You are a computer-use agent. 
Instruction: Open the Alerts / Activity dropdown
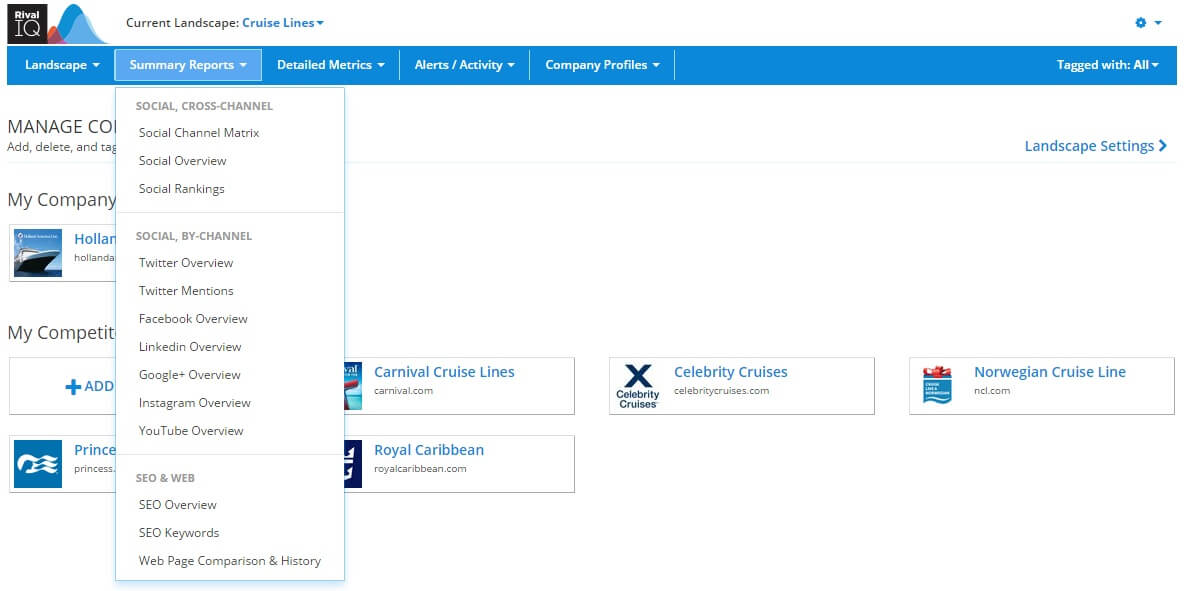(x=464, y=65)
